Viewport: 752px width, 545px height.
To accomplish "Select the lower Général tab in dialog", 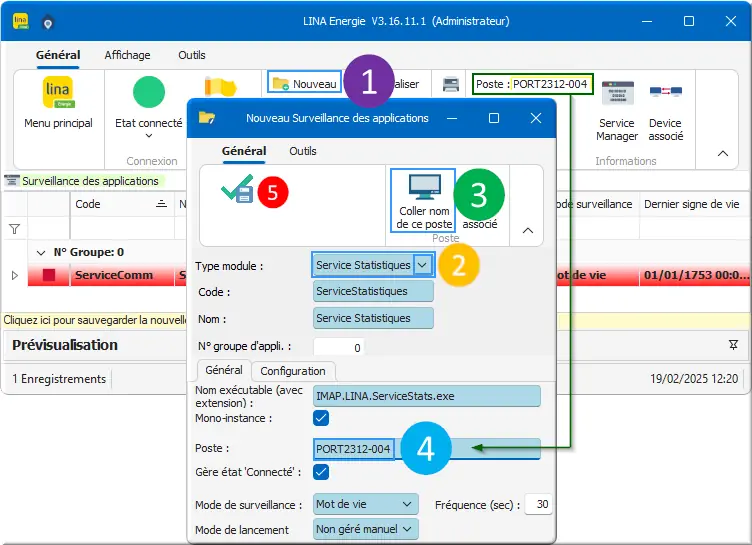I will click(224, 370).
